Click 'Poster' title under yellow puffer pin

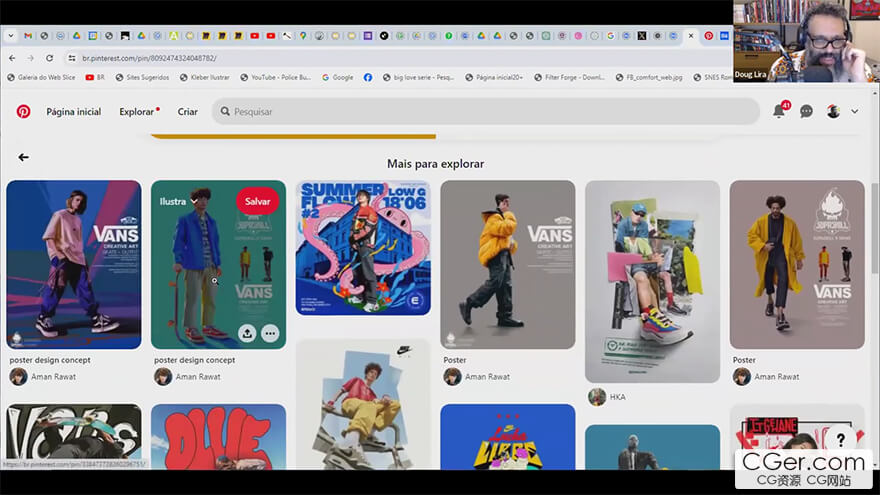[455, 360]
